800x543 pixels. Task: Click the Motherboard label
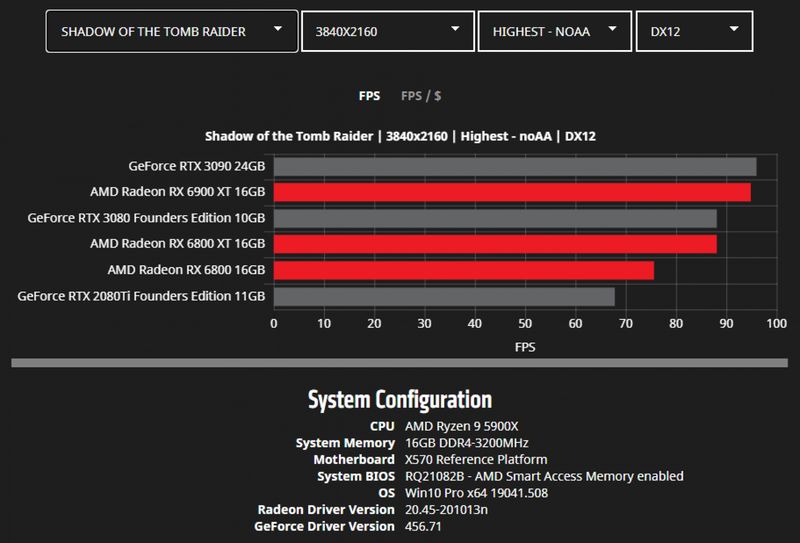[x=354, y=459]
